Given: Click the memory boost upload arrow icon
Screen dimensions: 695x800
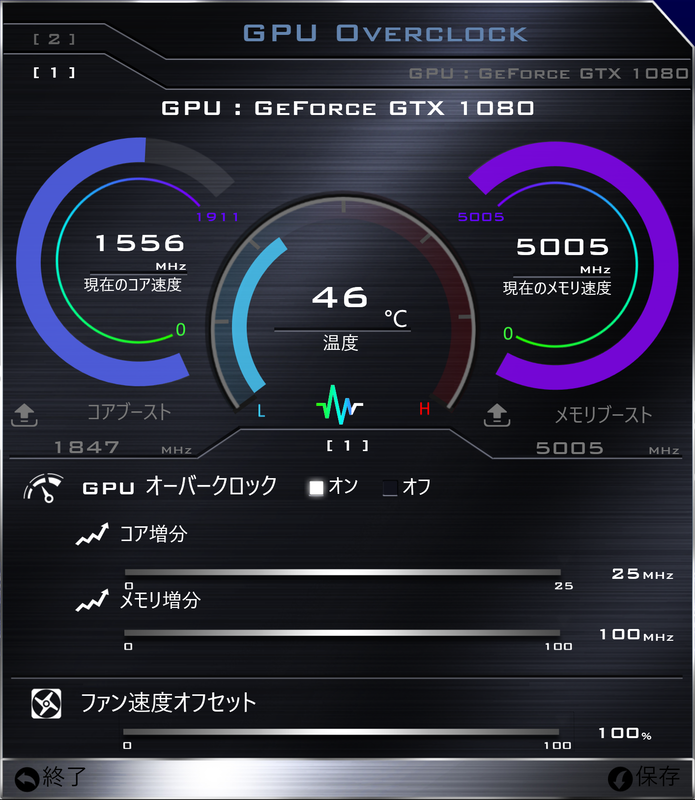Looking at the screenshot, I should click(497, 415).
